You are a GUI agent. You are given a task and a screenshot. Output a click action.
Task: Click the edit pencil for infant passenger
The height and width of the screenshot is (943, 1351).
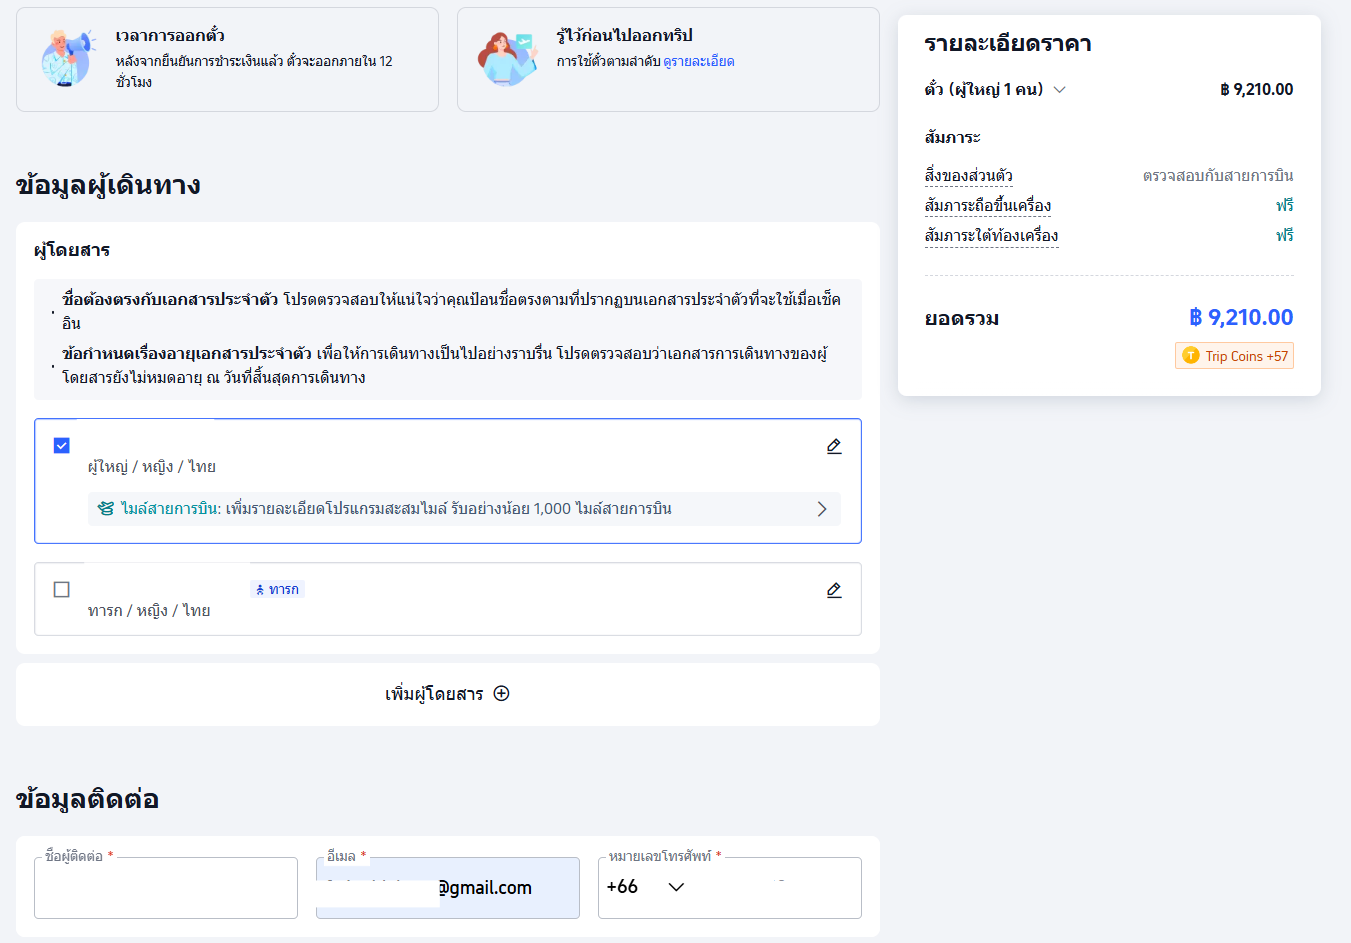(x=833, y=590)
